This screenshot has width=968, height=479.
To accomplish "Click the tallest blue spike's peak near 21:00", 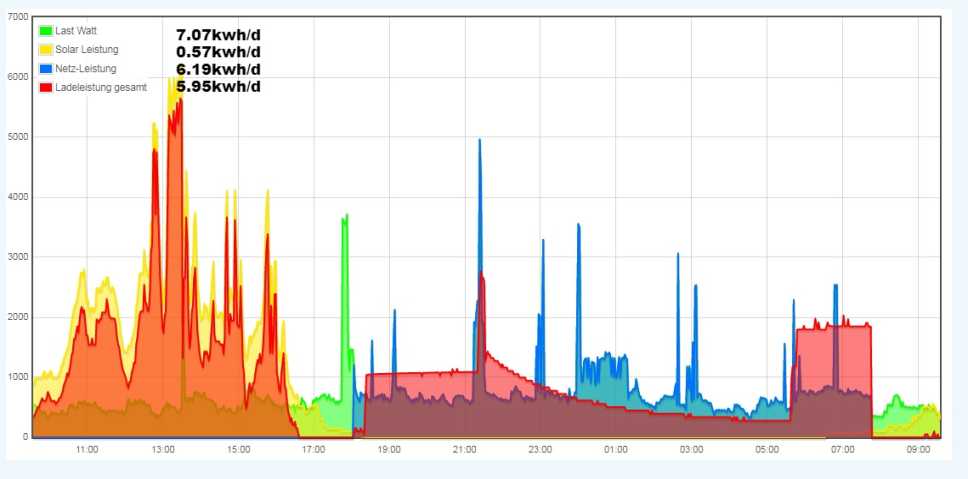I will 479,141.
